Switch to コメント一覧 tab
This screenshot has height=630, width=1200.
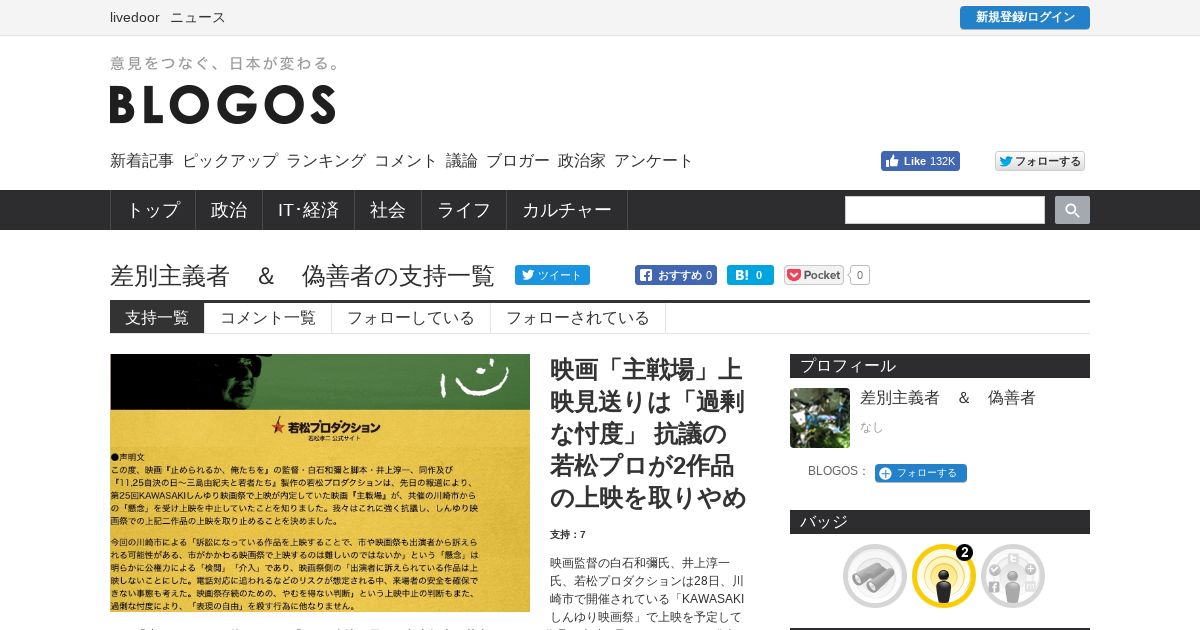(x=268, y=318)
